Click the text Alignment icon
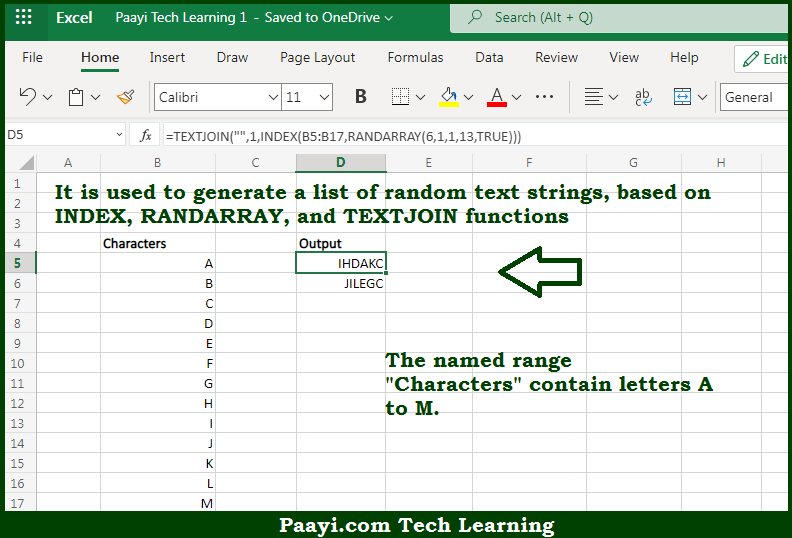The height and width of the screenshot is (538, 792). tap(593, 96)
